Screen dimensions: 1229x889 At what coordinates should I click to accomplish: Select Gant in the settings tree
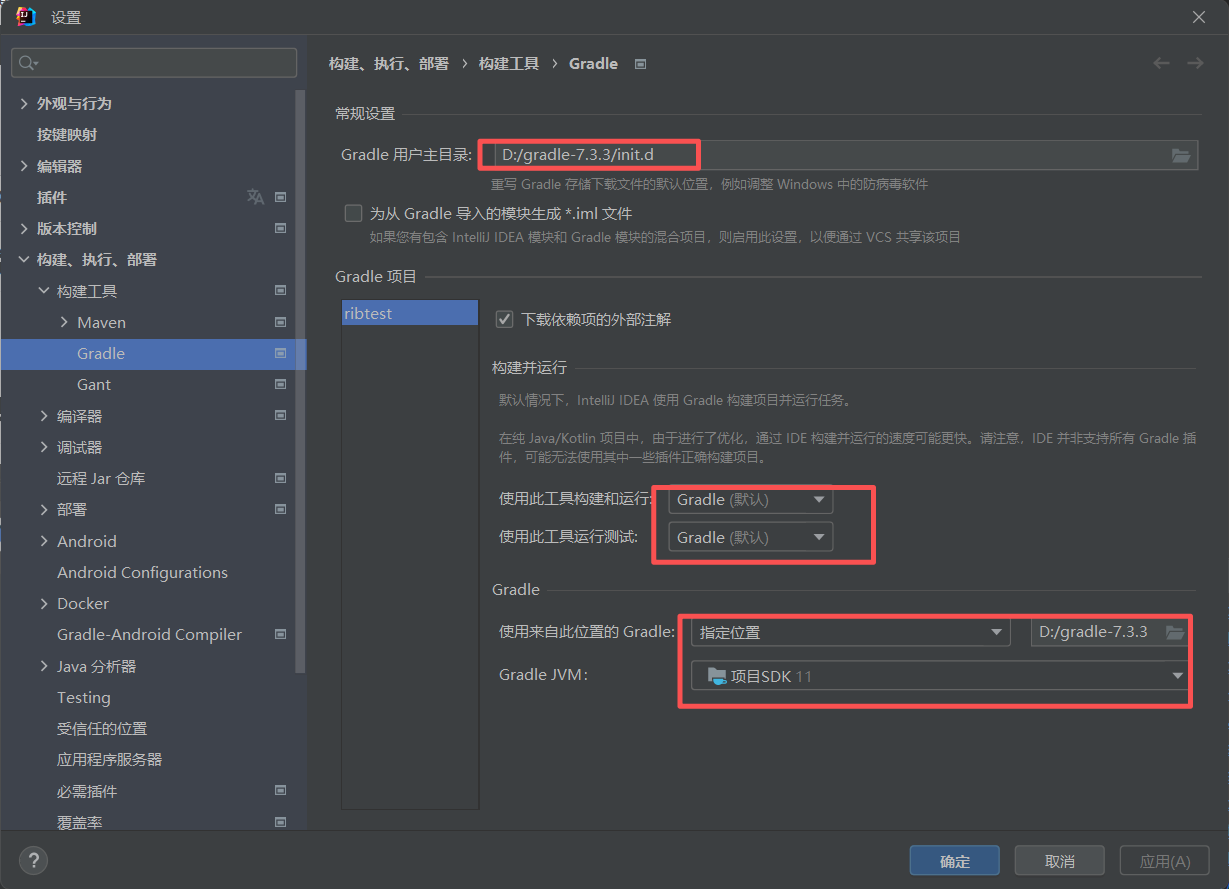94,385
